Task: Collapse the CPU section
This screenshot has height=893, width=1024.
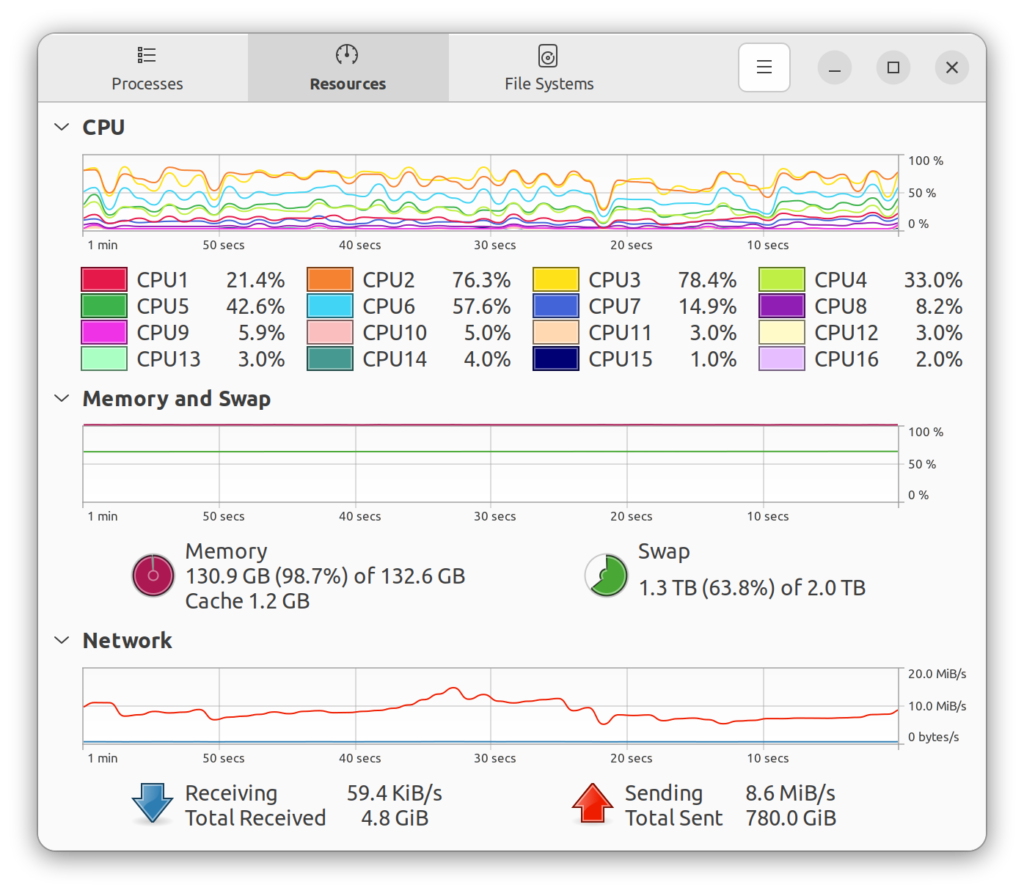Action: pyautogui.click(x=63, y=127)
